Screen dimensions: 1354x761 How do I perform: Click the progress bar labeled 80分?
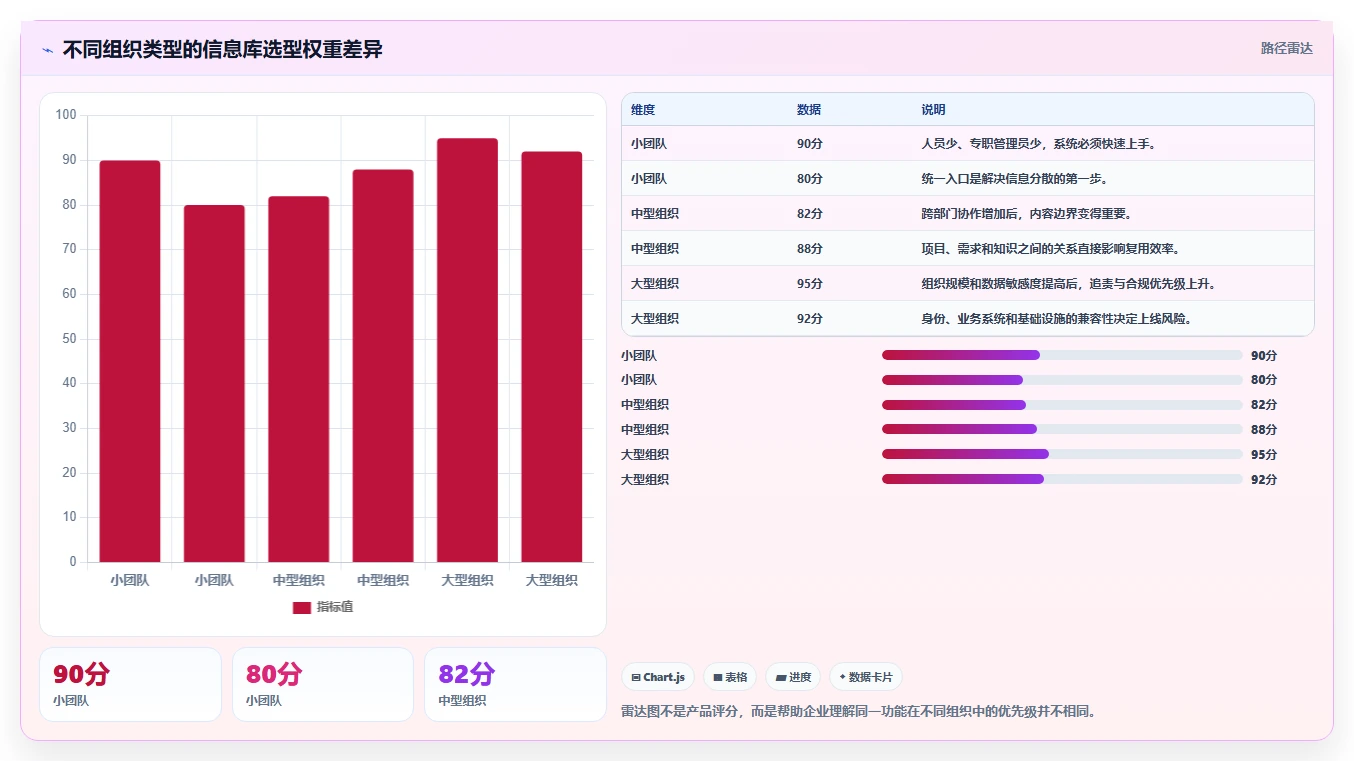pos(1062,380)
